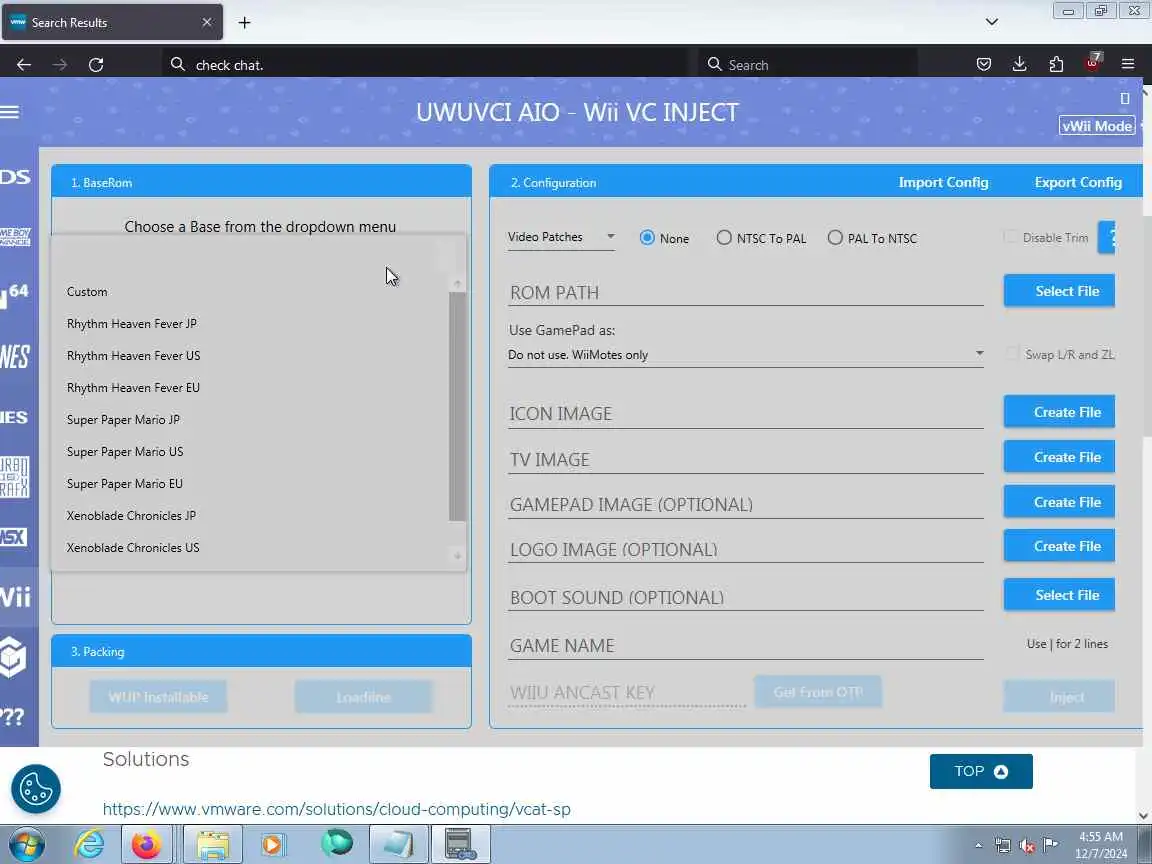The width and height of the screenshot is (1152, 864).
Task: Focus the browser address bar
Action: (x=425, y=65)
